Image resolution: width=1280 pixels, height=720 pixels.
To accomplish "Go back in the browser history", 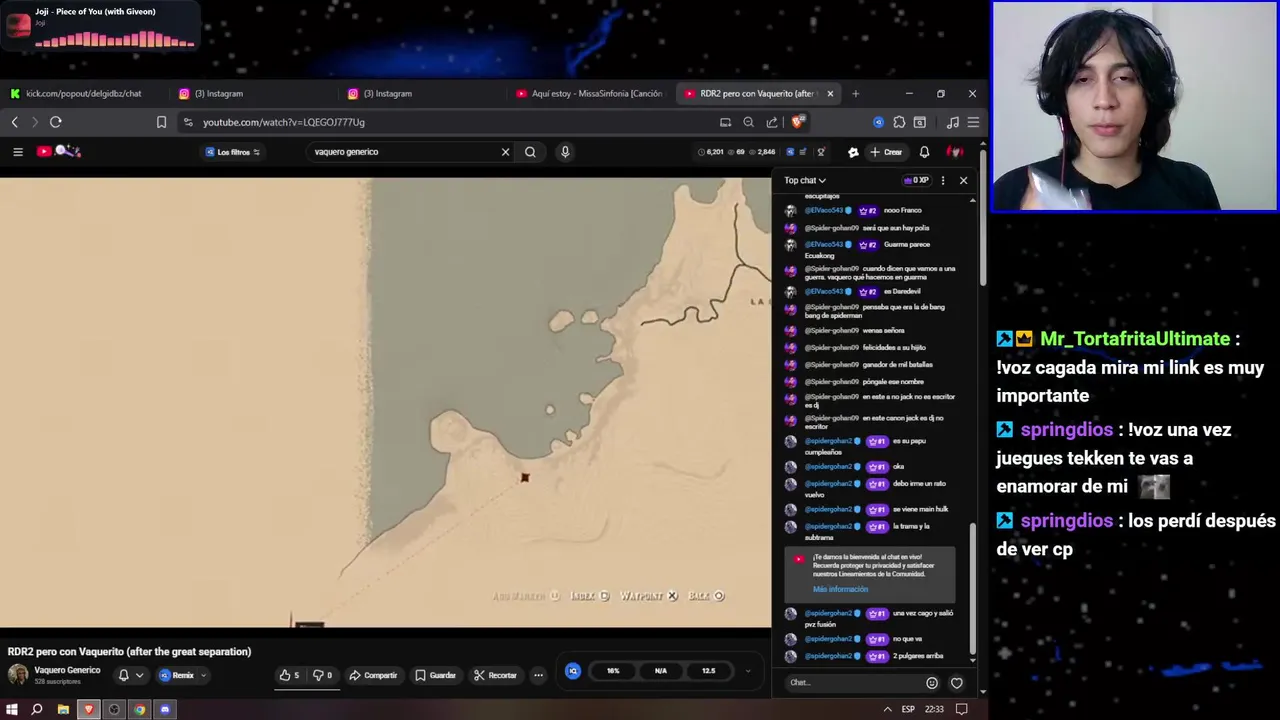I will point(15,122).
